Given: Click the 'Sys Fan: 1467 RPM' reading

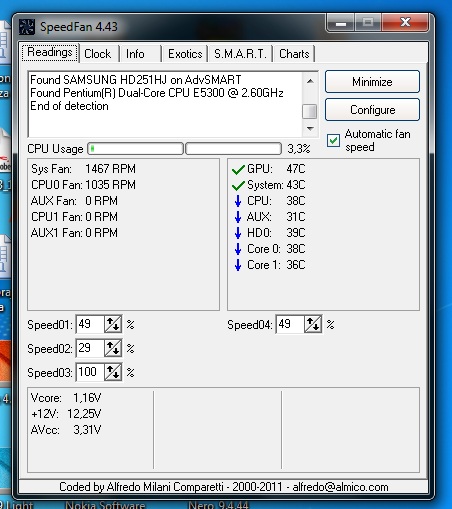Looking at the screenshot, I should tap(83, 169).
